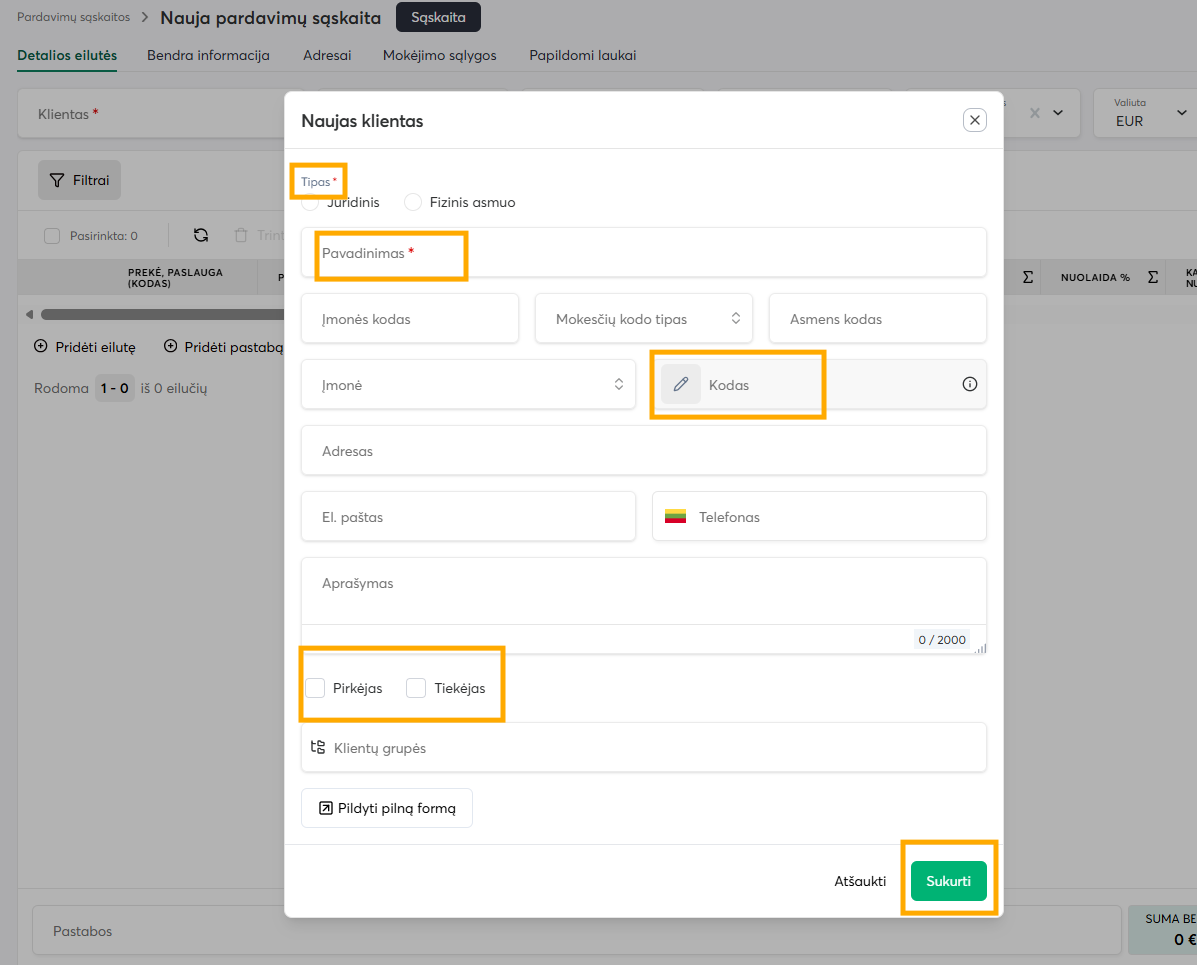The height and width of the screenshot is (965, 1197).
Task: Click the pencil edit icon beside Kodas
Action: pos(681,385)
